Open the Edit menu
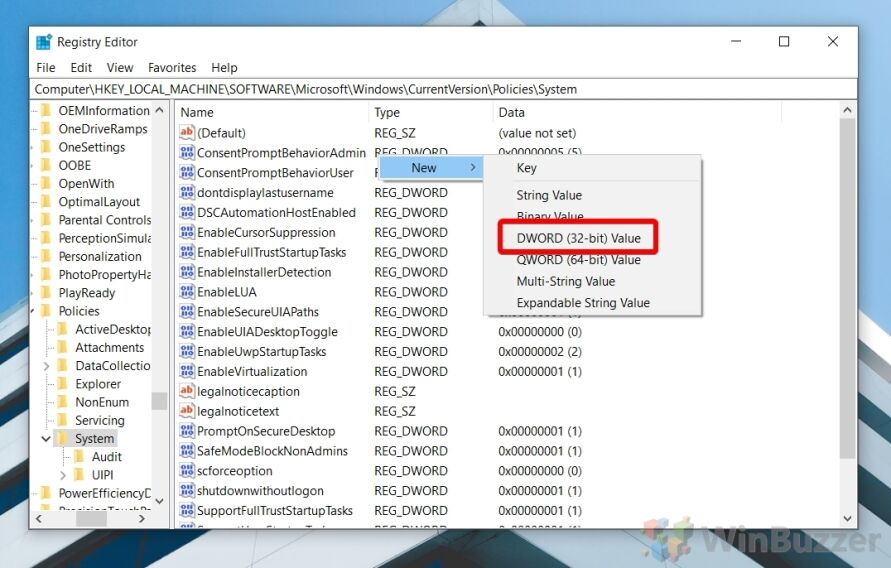891x568 pixels. pos(81,68)
